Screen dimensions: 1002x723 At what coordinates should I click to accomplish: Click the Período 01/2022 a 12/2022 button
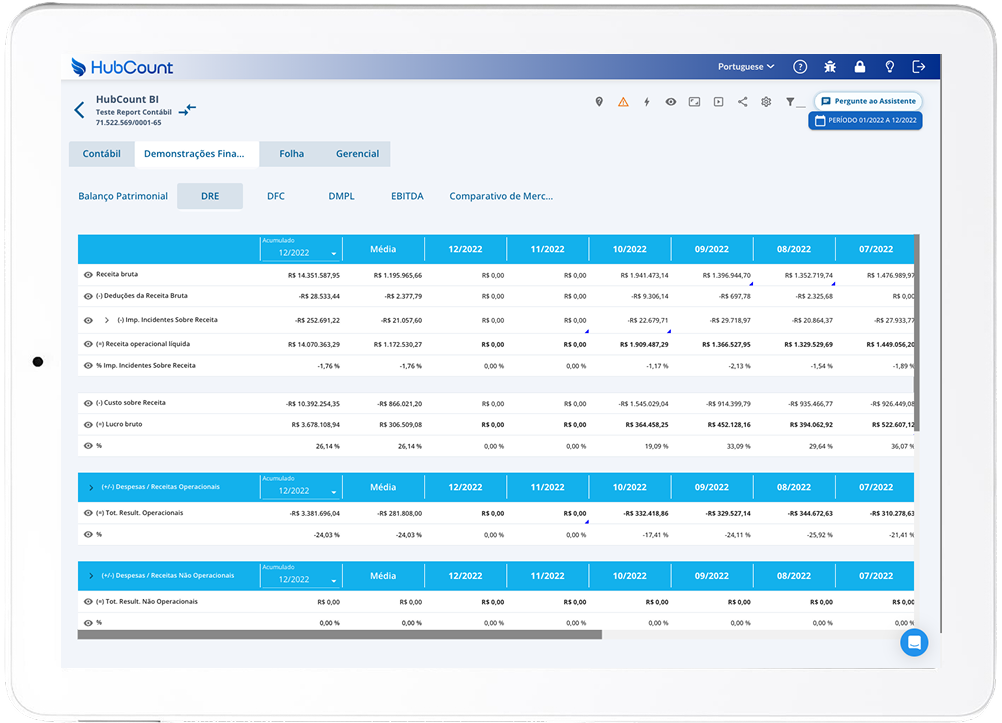tap(865, 120)
